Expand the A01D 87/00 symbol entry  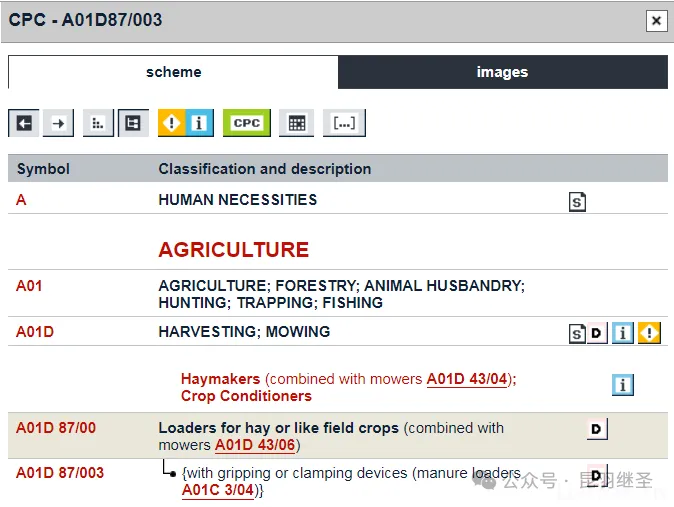click(x=56, y=428)
